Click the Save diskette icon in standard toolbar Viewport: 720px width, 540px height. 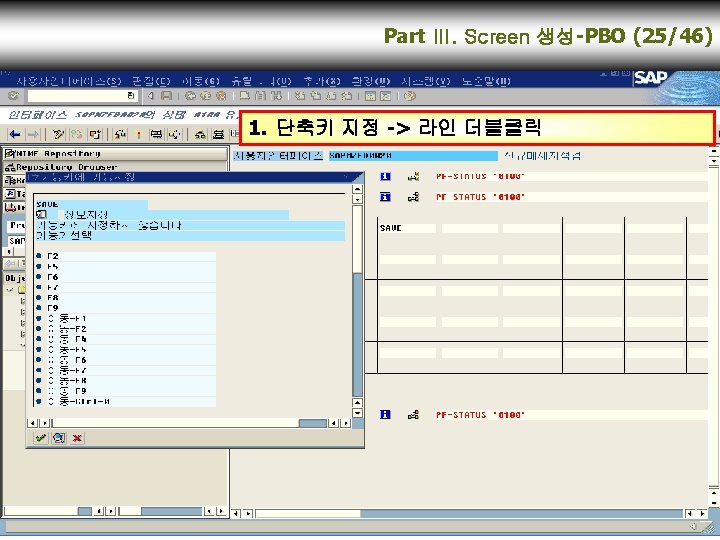tap(166, 96)
